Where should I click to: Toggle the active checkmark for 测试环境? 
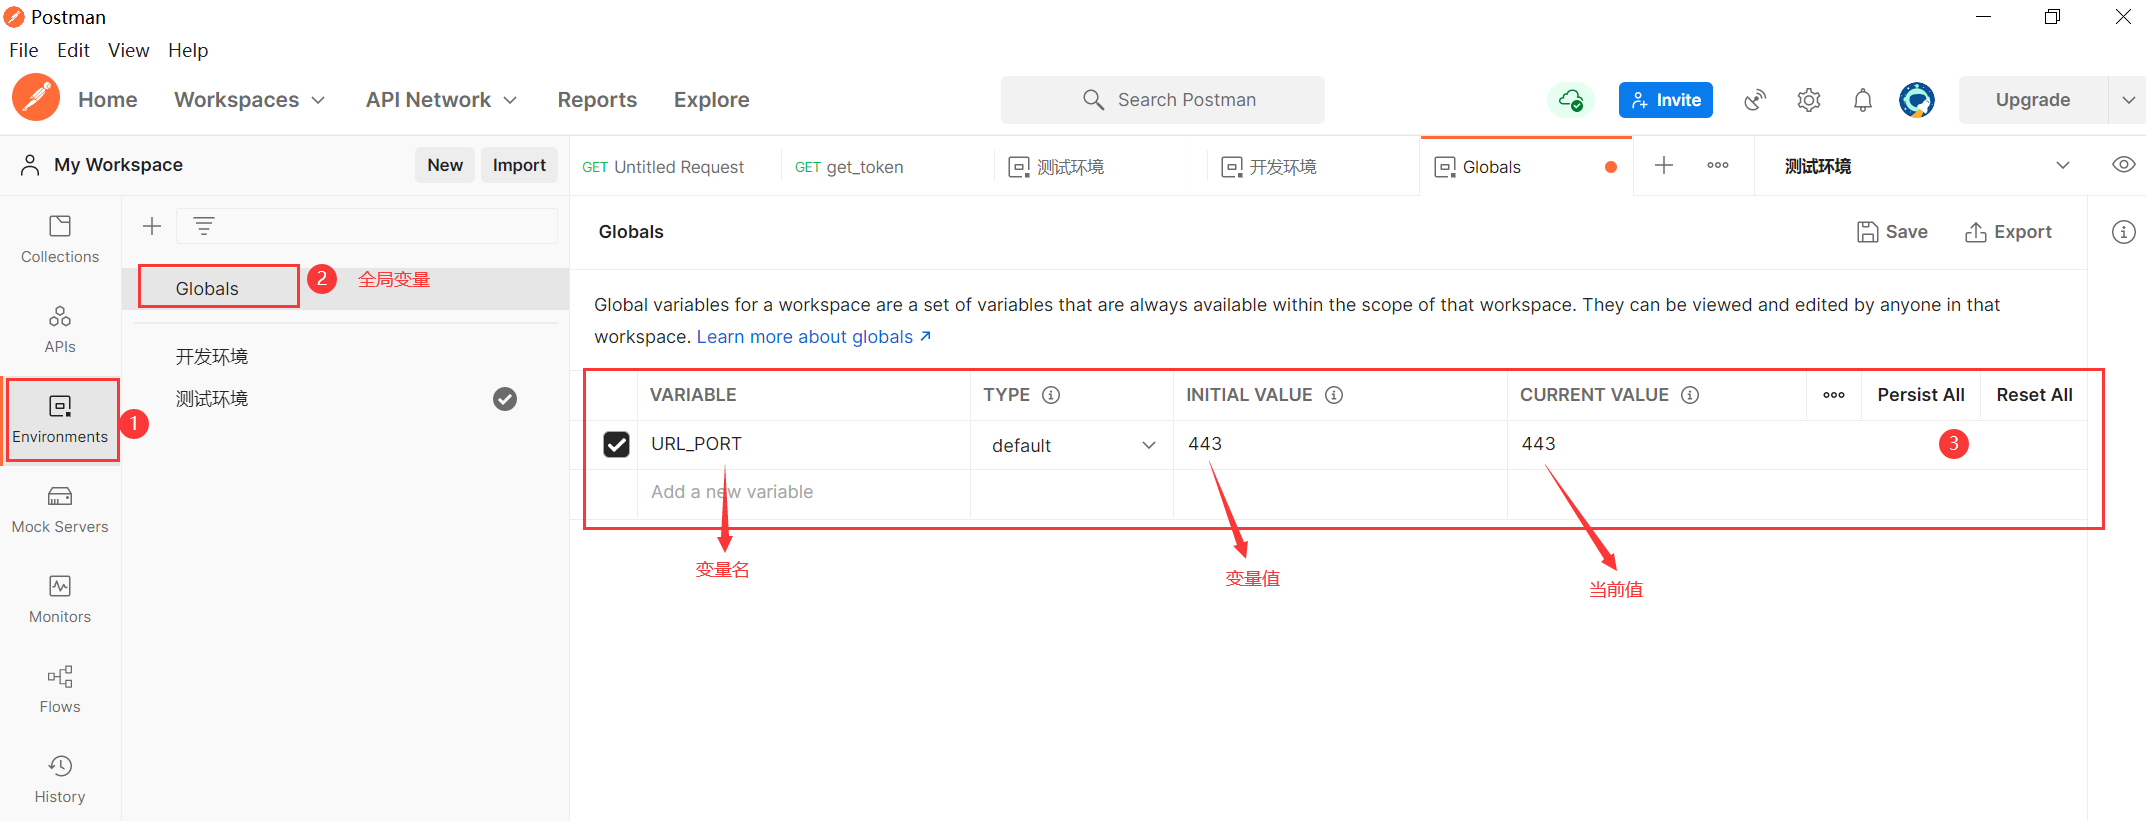coord(505,399)
